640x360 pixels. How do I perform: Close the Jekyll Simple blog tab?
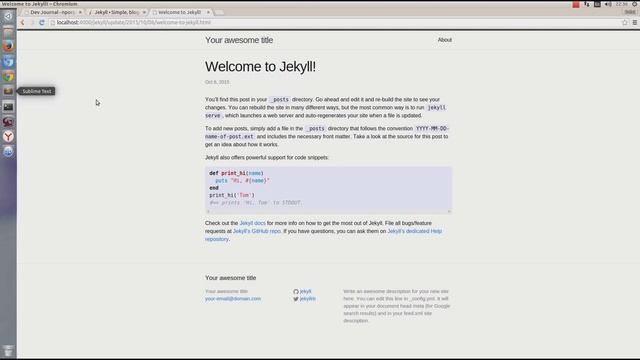(144, 12)
